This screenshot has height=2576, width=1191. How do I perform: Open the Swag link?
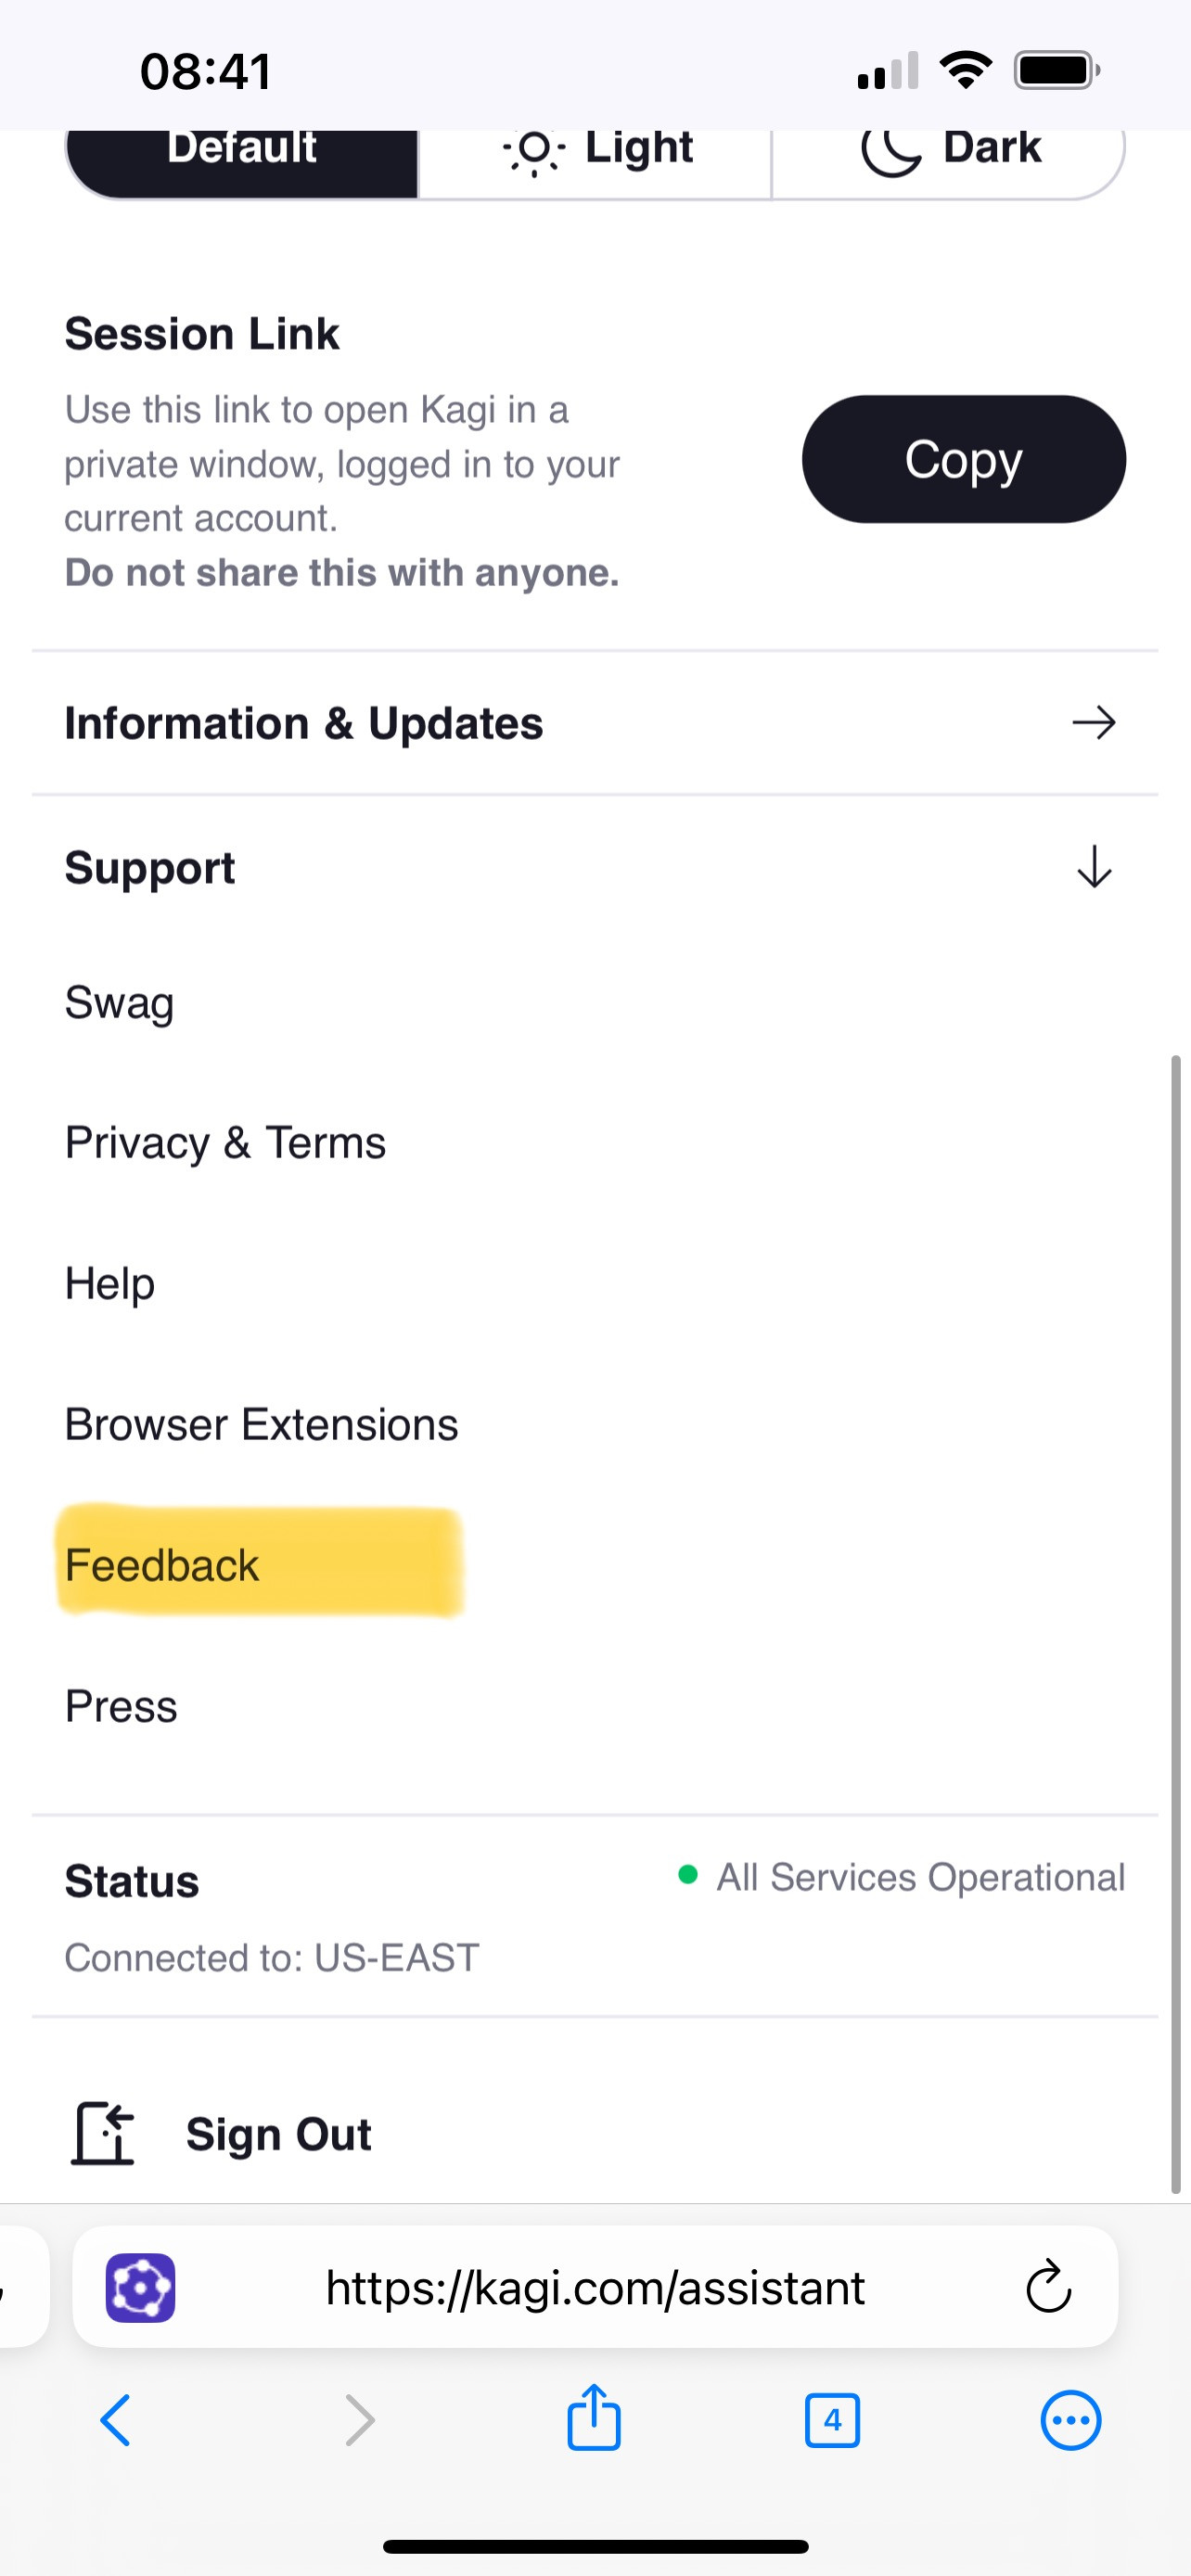119,1003
